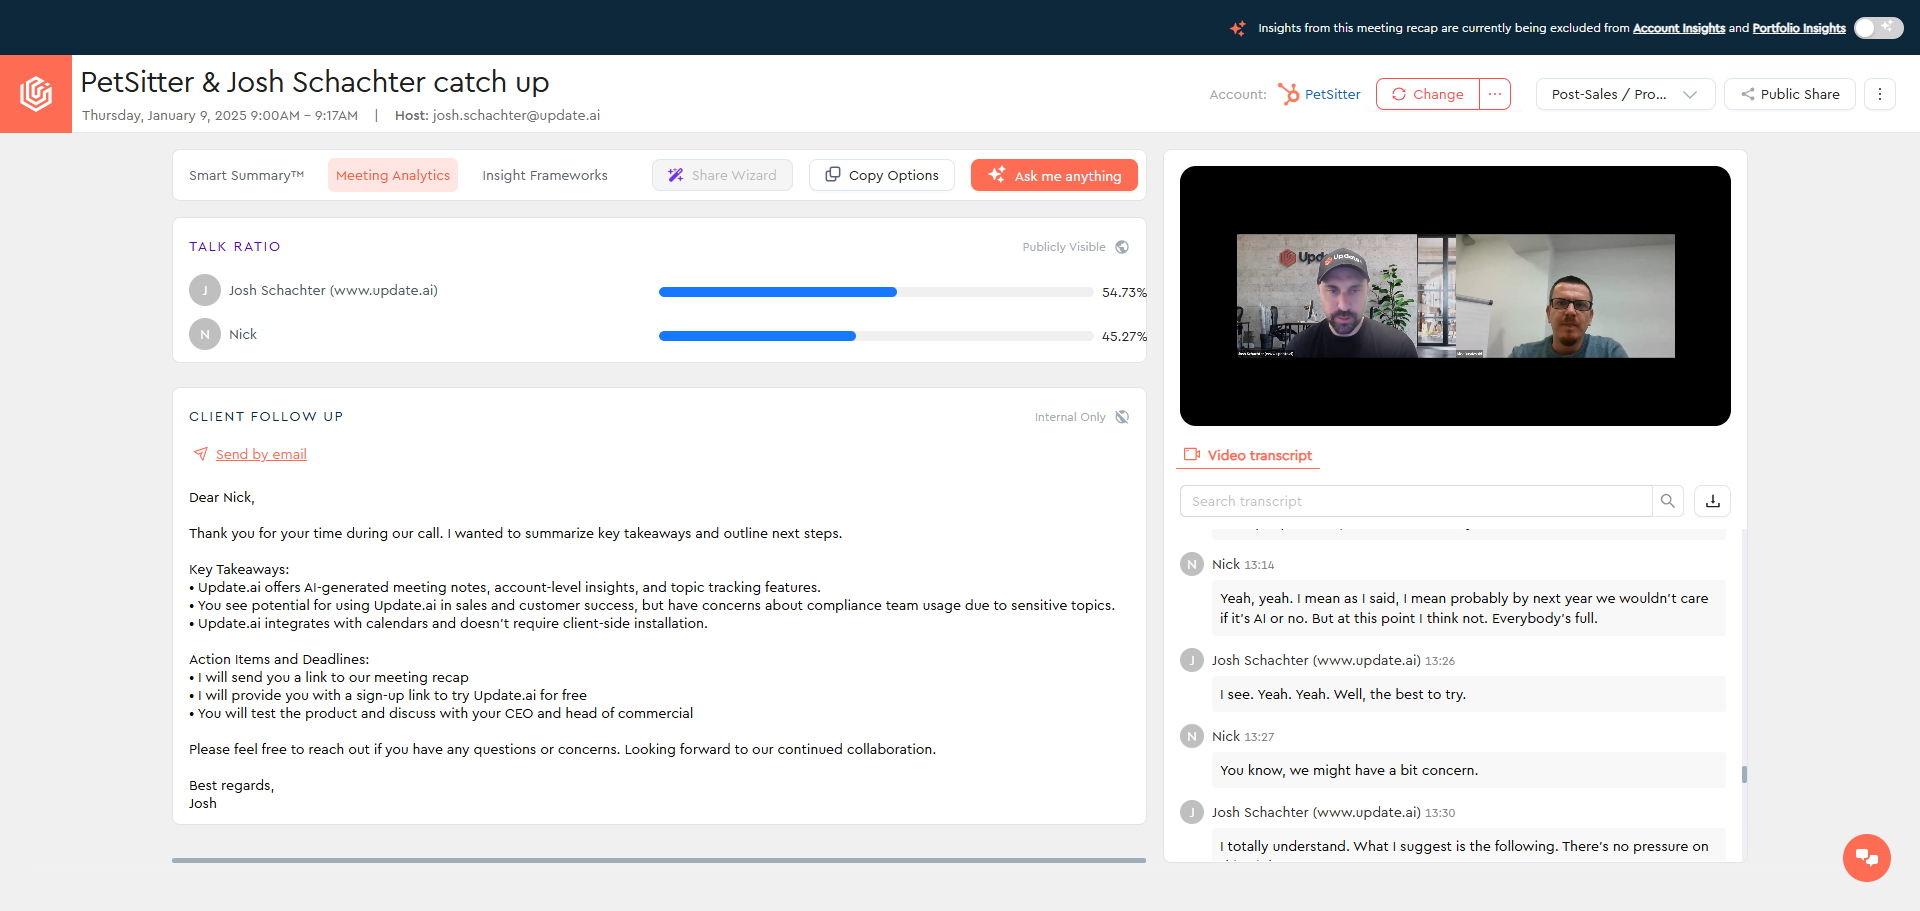Play the meeting video recording
The width and height of the screenshot is (1920, 911).
[1455, 296]
